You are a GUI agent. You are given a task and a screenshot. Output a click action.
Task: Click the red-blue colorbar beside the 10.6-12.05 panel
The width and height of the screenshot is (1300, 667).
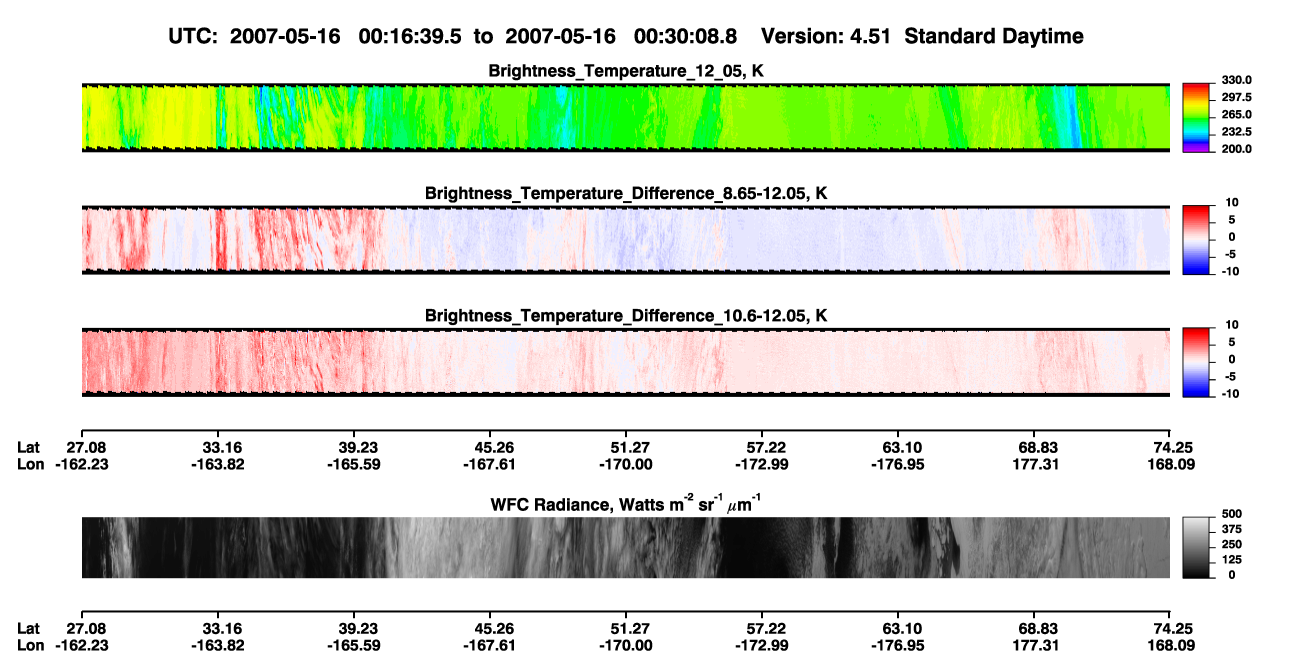coord(1196,362)
